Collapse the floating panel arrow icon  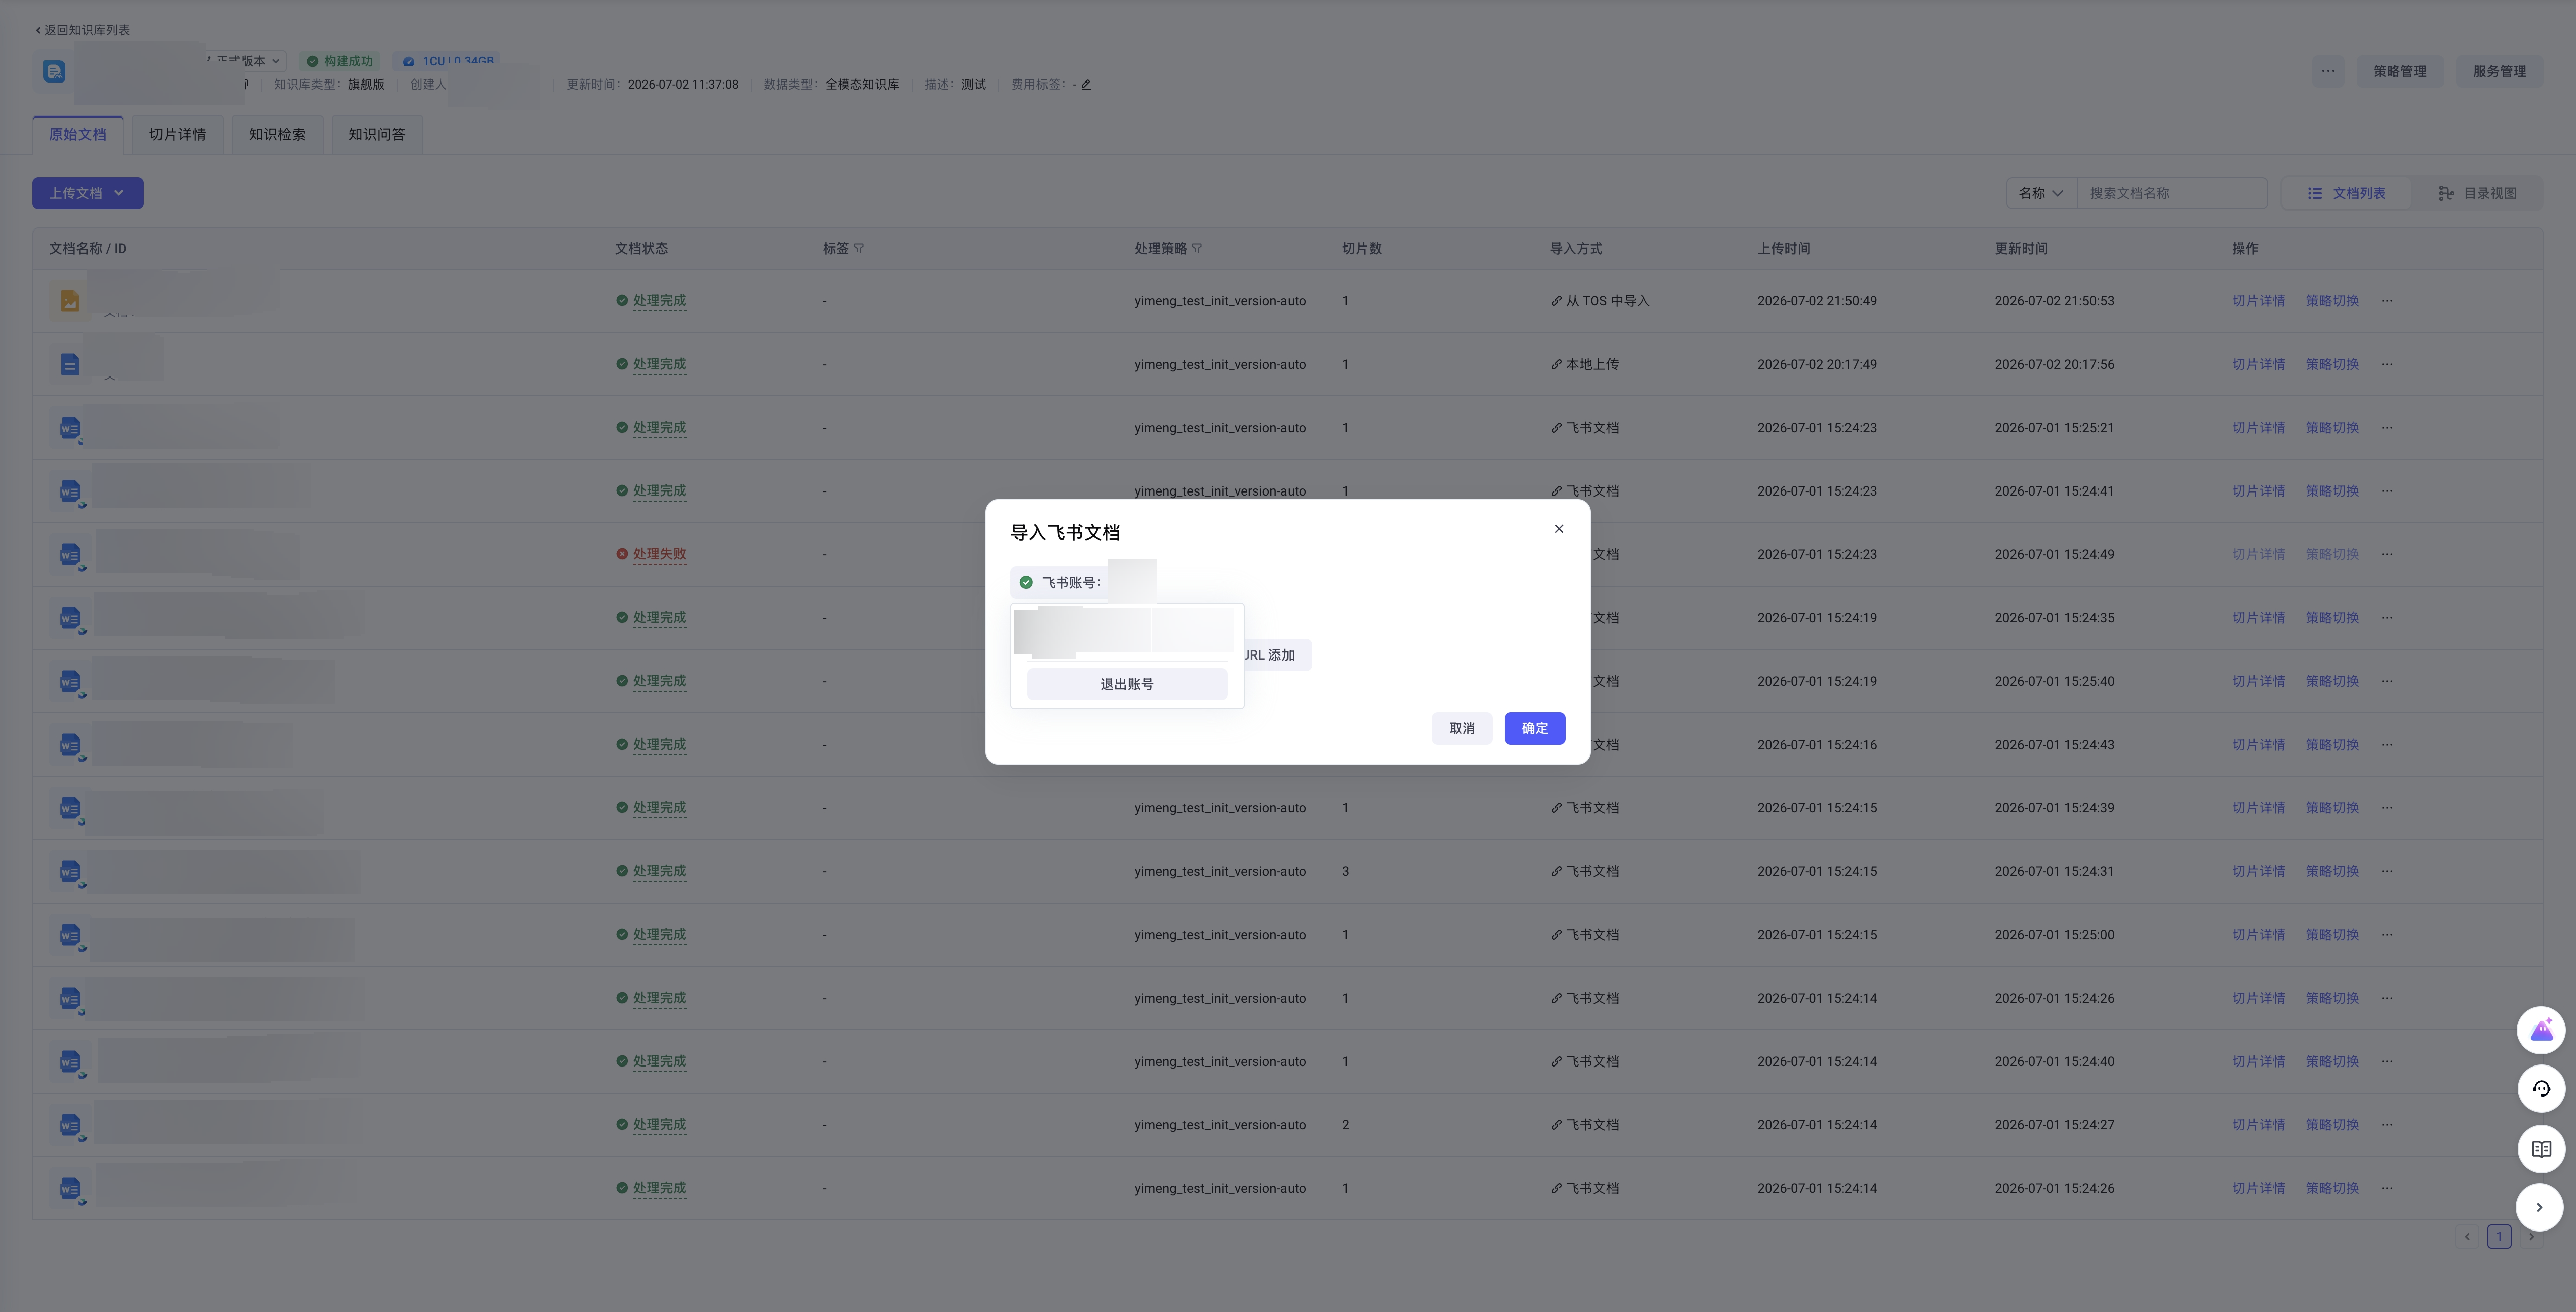2539,1207
